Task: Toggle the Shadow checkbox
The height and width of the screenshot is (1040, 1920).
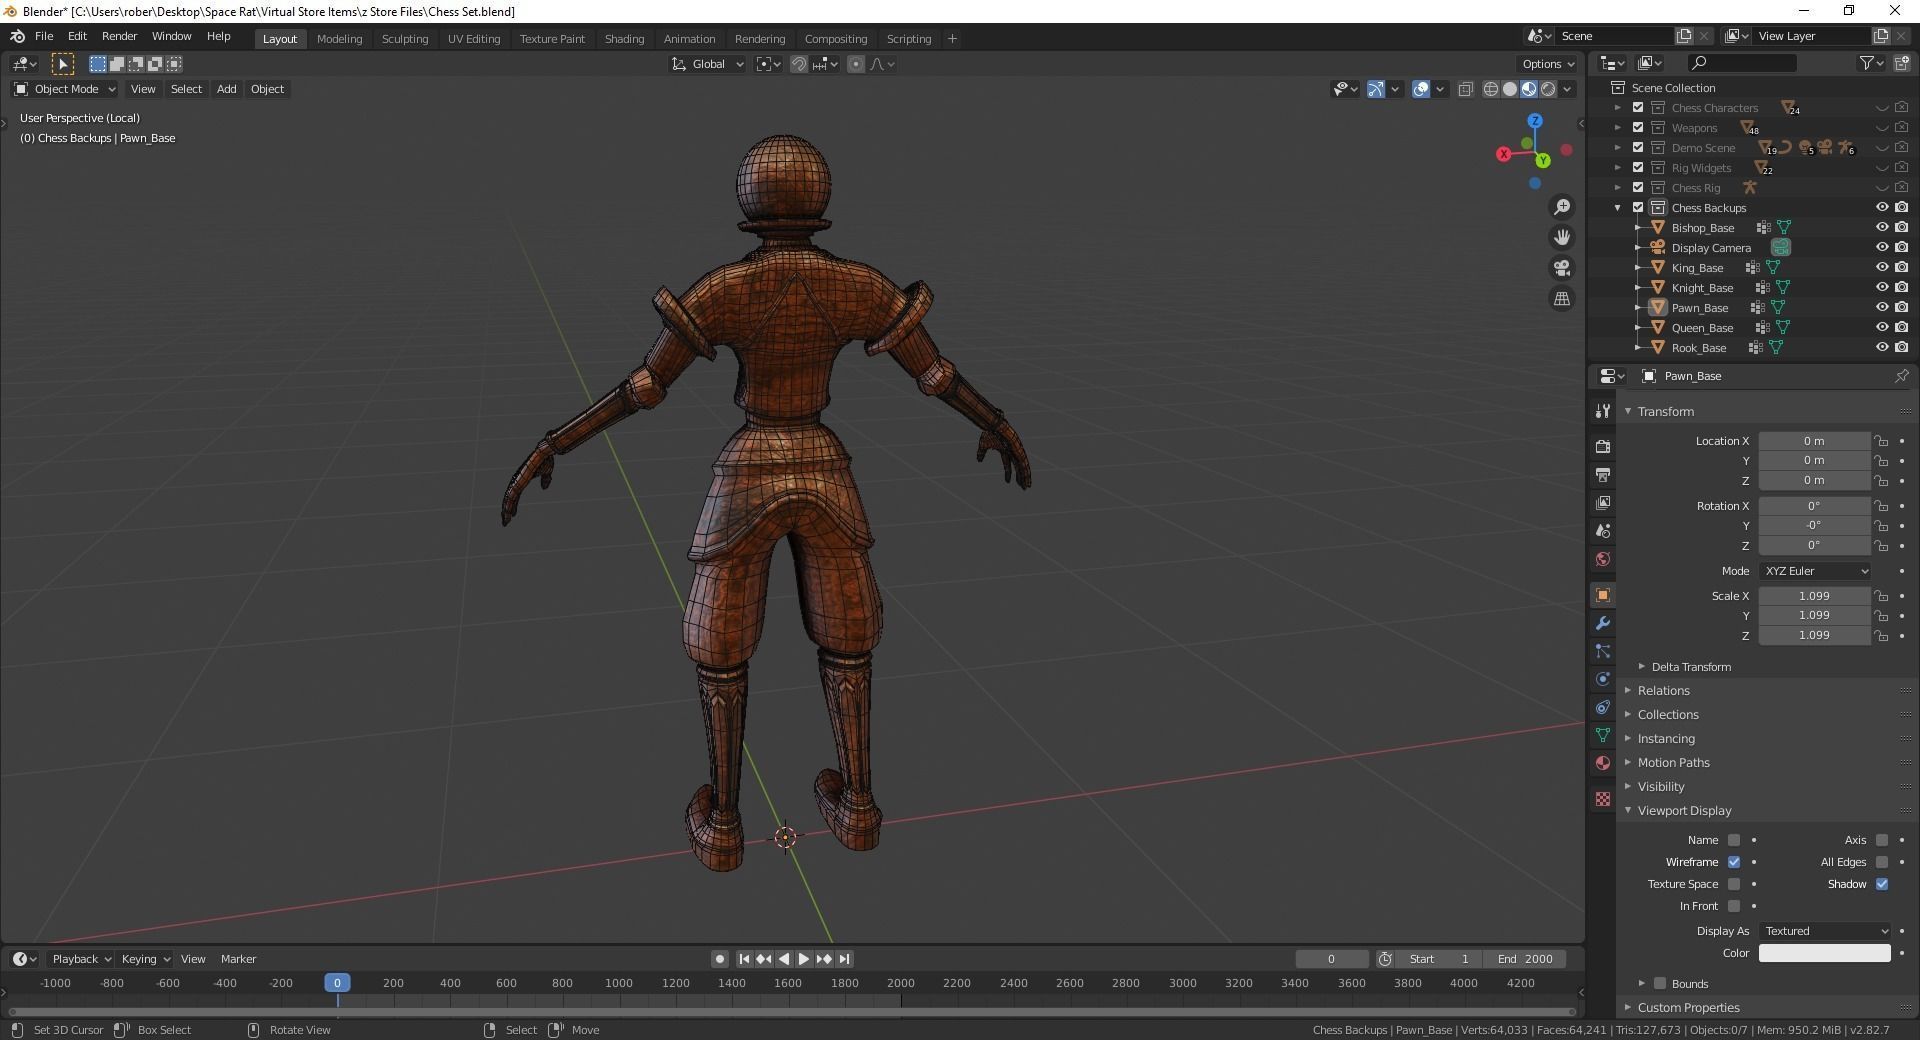Action: [x=1882, y=884]
